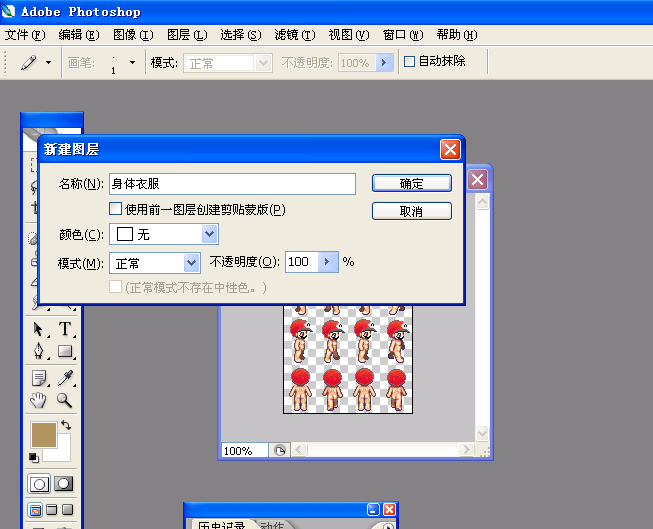Open the History palette menu arrow

[388, 526]
